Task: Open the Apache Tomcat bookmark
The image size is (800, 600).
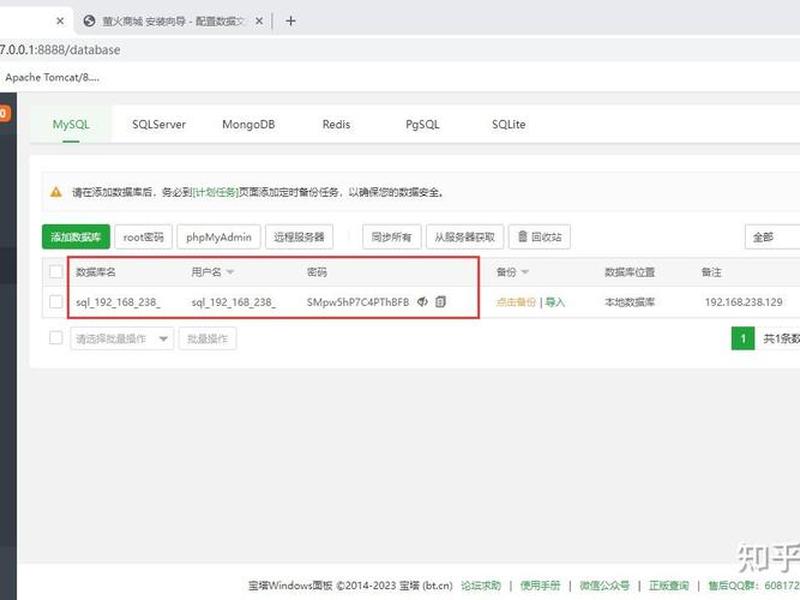Action: click(53, 78)
